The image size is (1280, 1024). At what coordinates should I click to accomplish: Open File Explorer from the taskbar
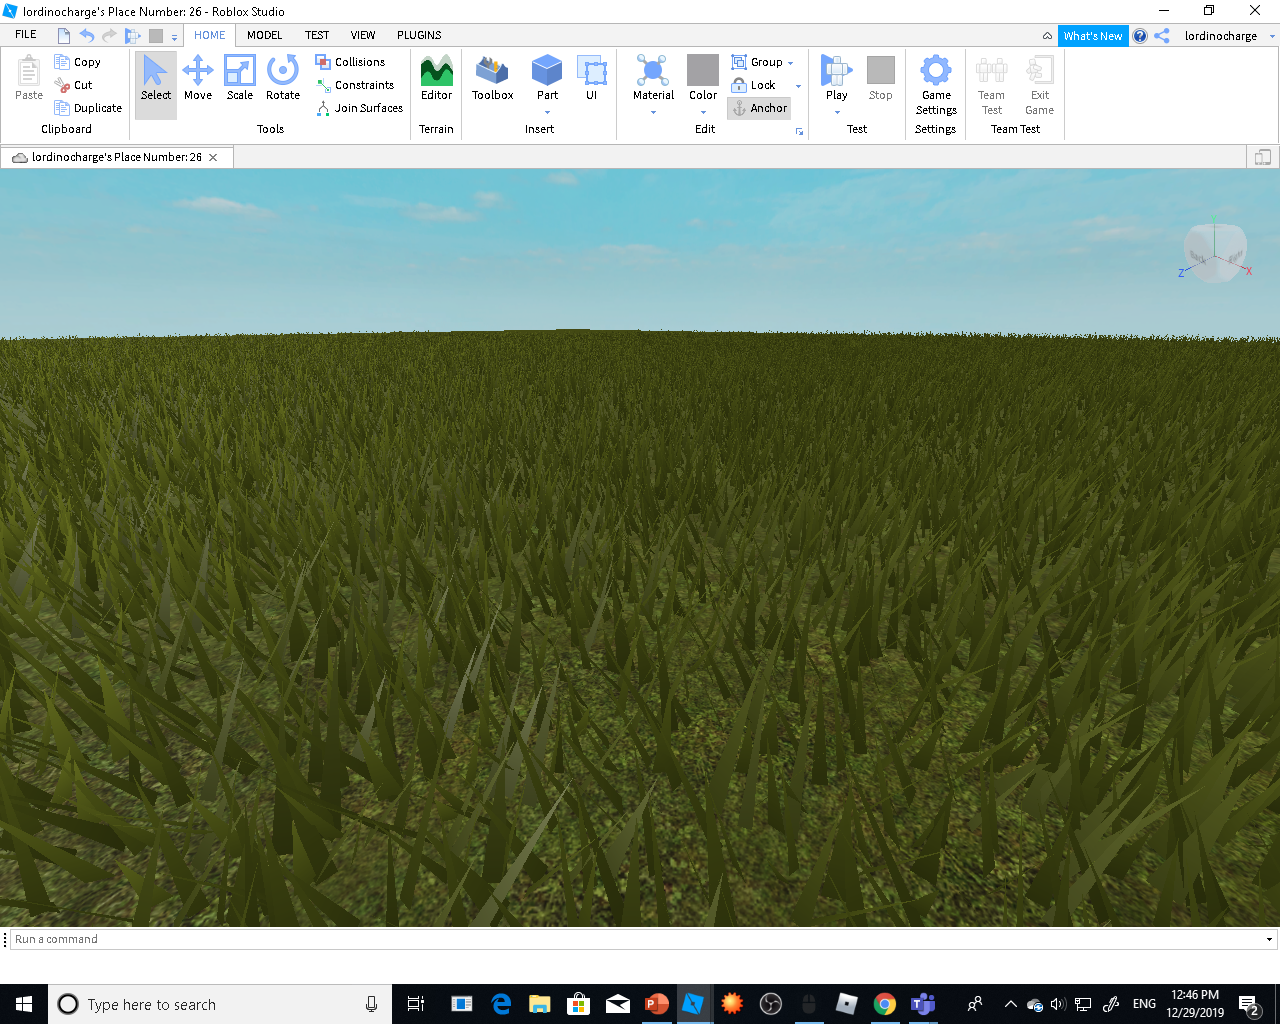(540, 1004)
